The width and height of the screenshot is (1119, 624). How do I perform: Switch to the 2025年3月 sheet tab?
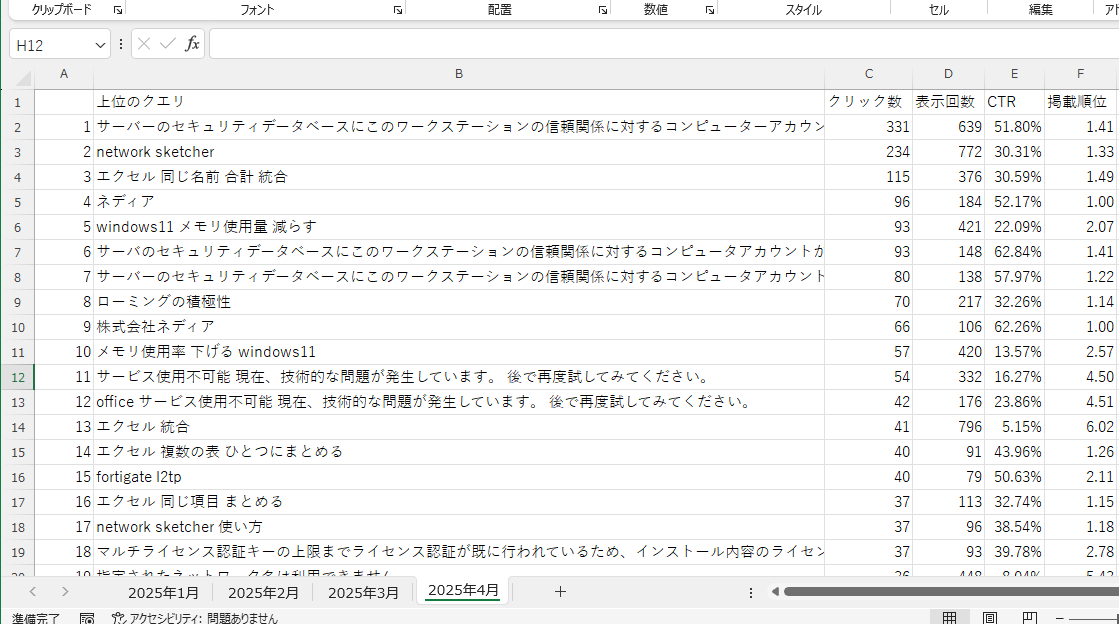363,591
